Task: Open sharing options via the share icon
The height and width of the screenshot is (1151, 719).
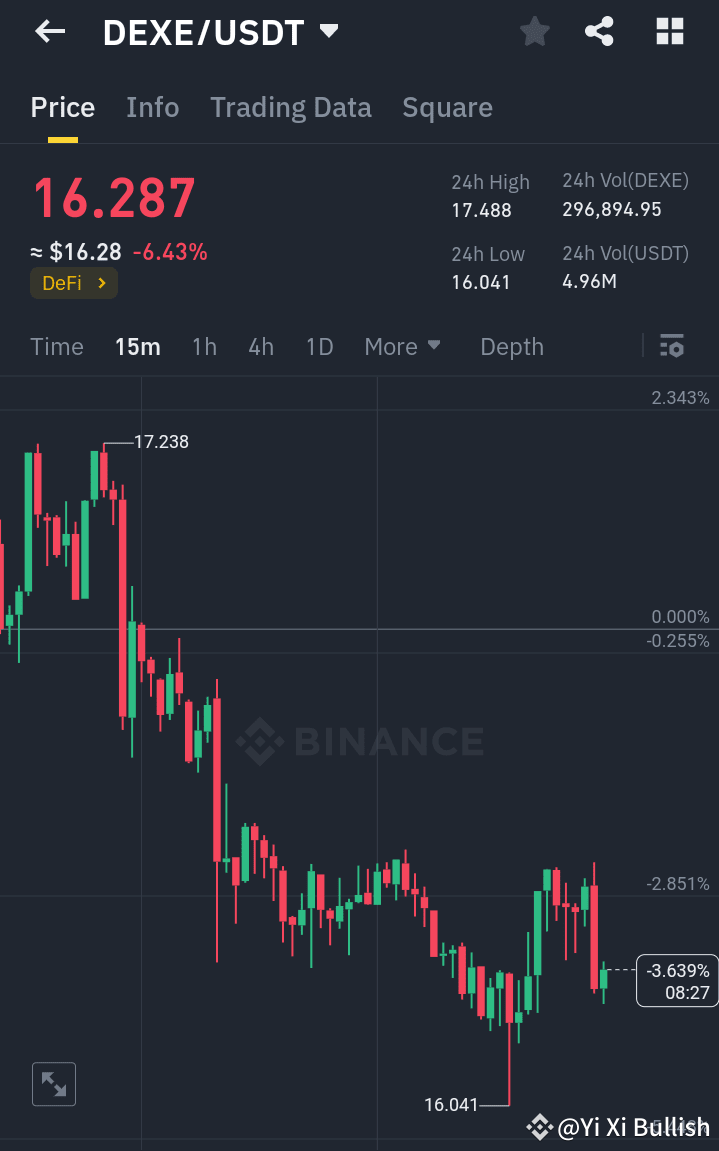Action: tap(599, 31)
